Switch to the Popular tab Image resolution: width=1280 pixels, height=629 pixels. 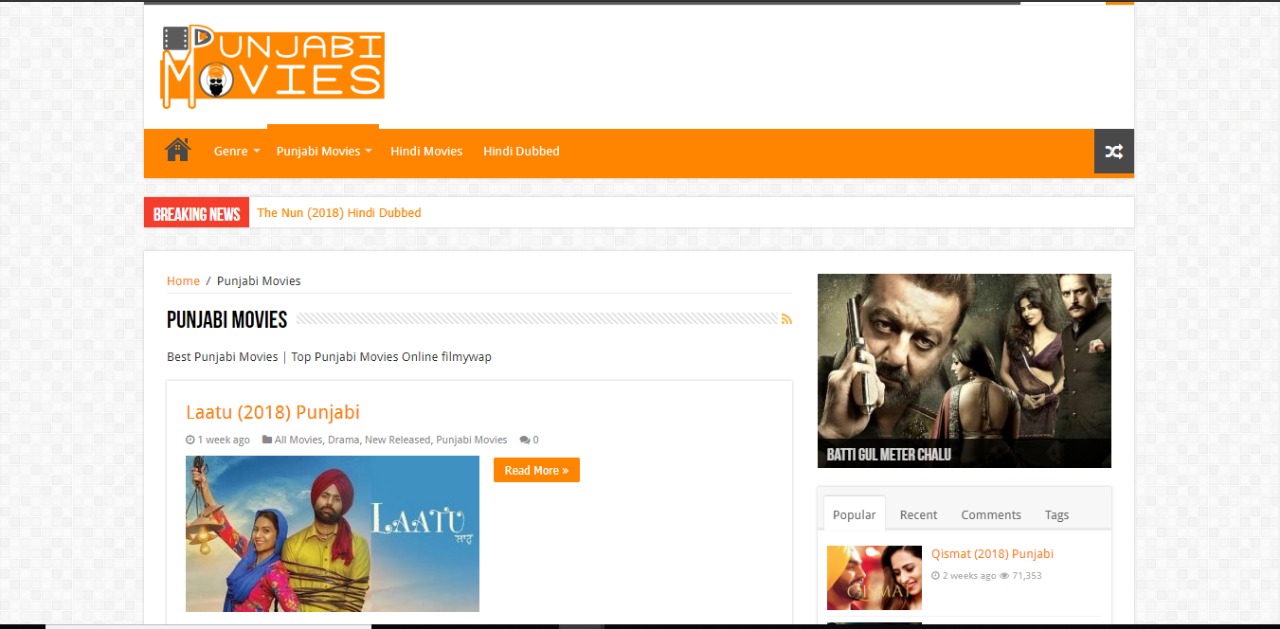click(x=854, y=514)
